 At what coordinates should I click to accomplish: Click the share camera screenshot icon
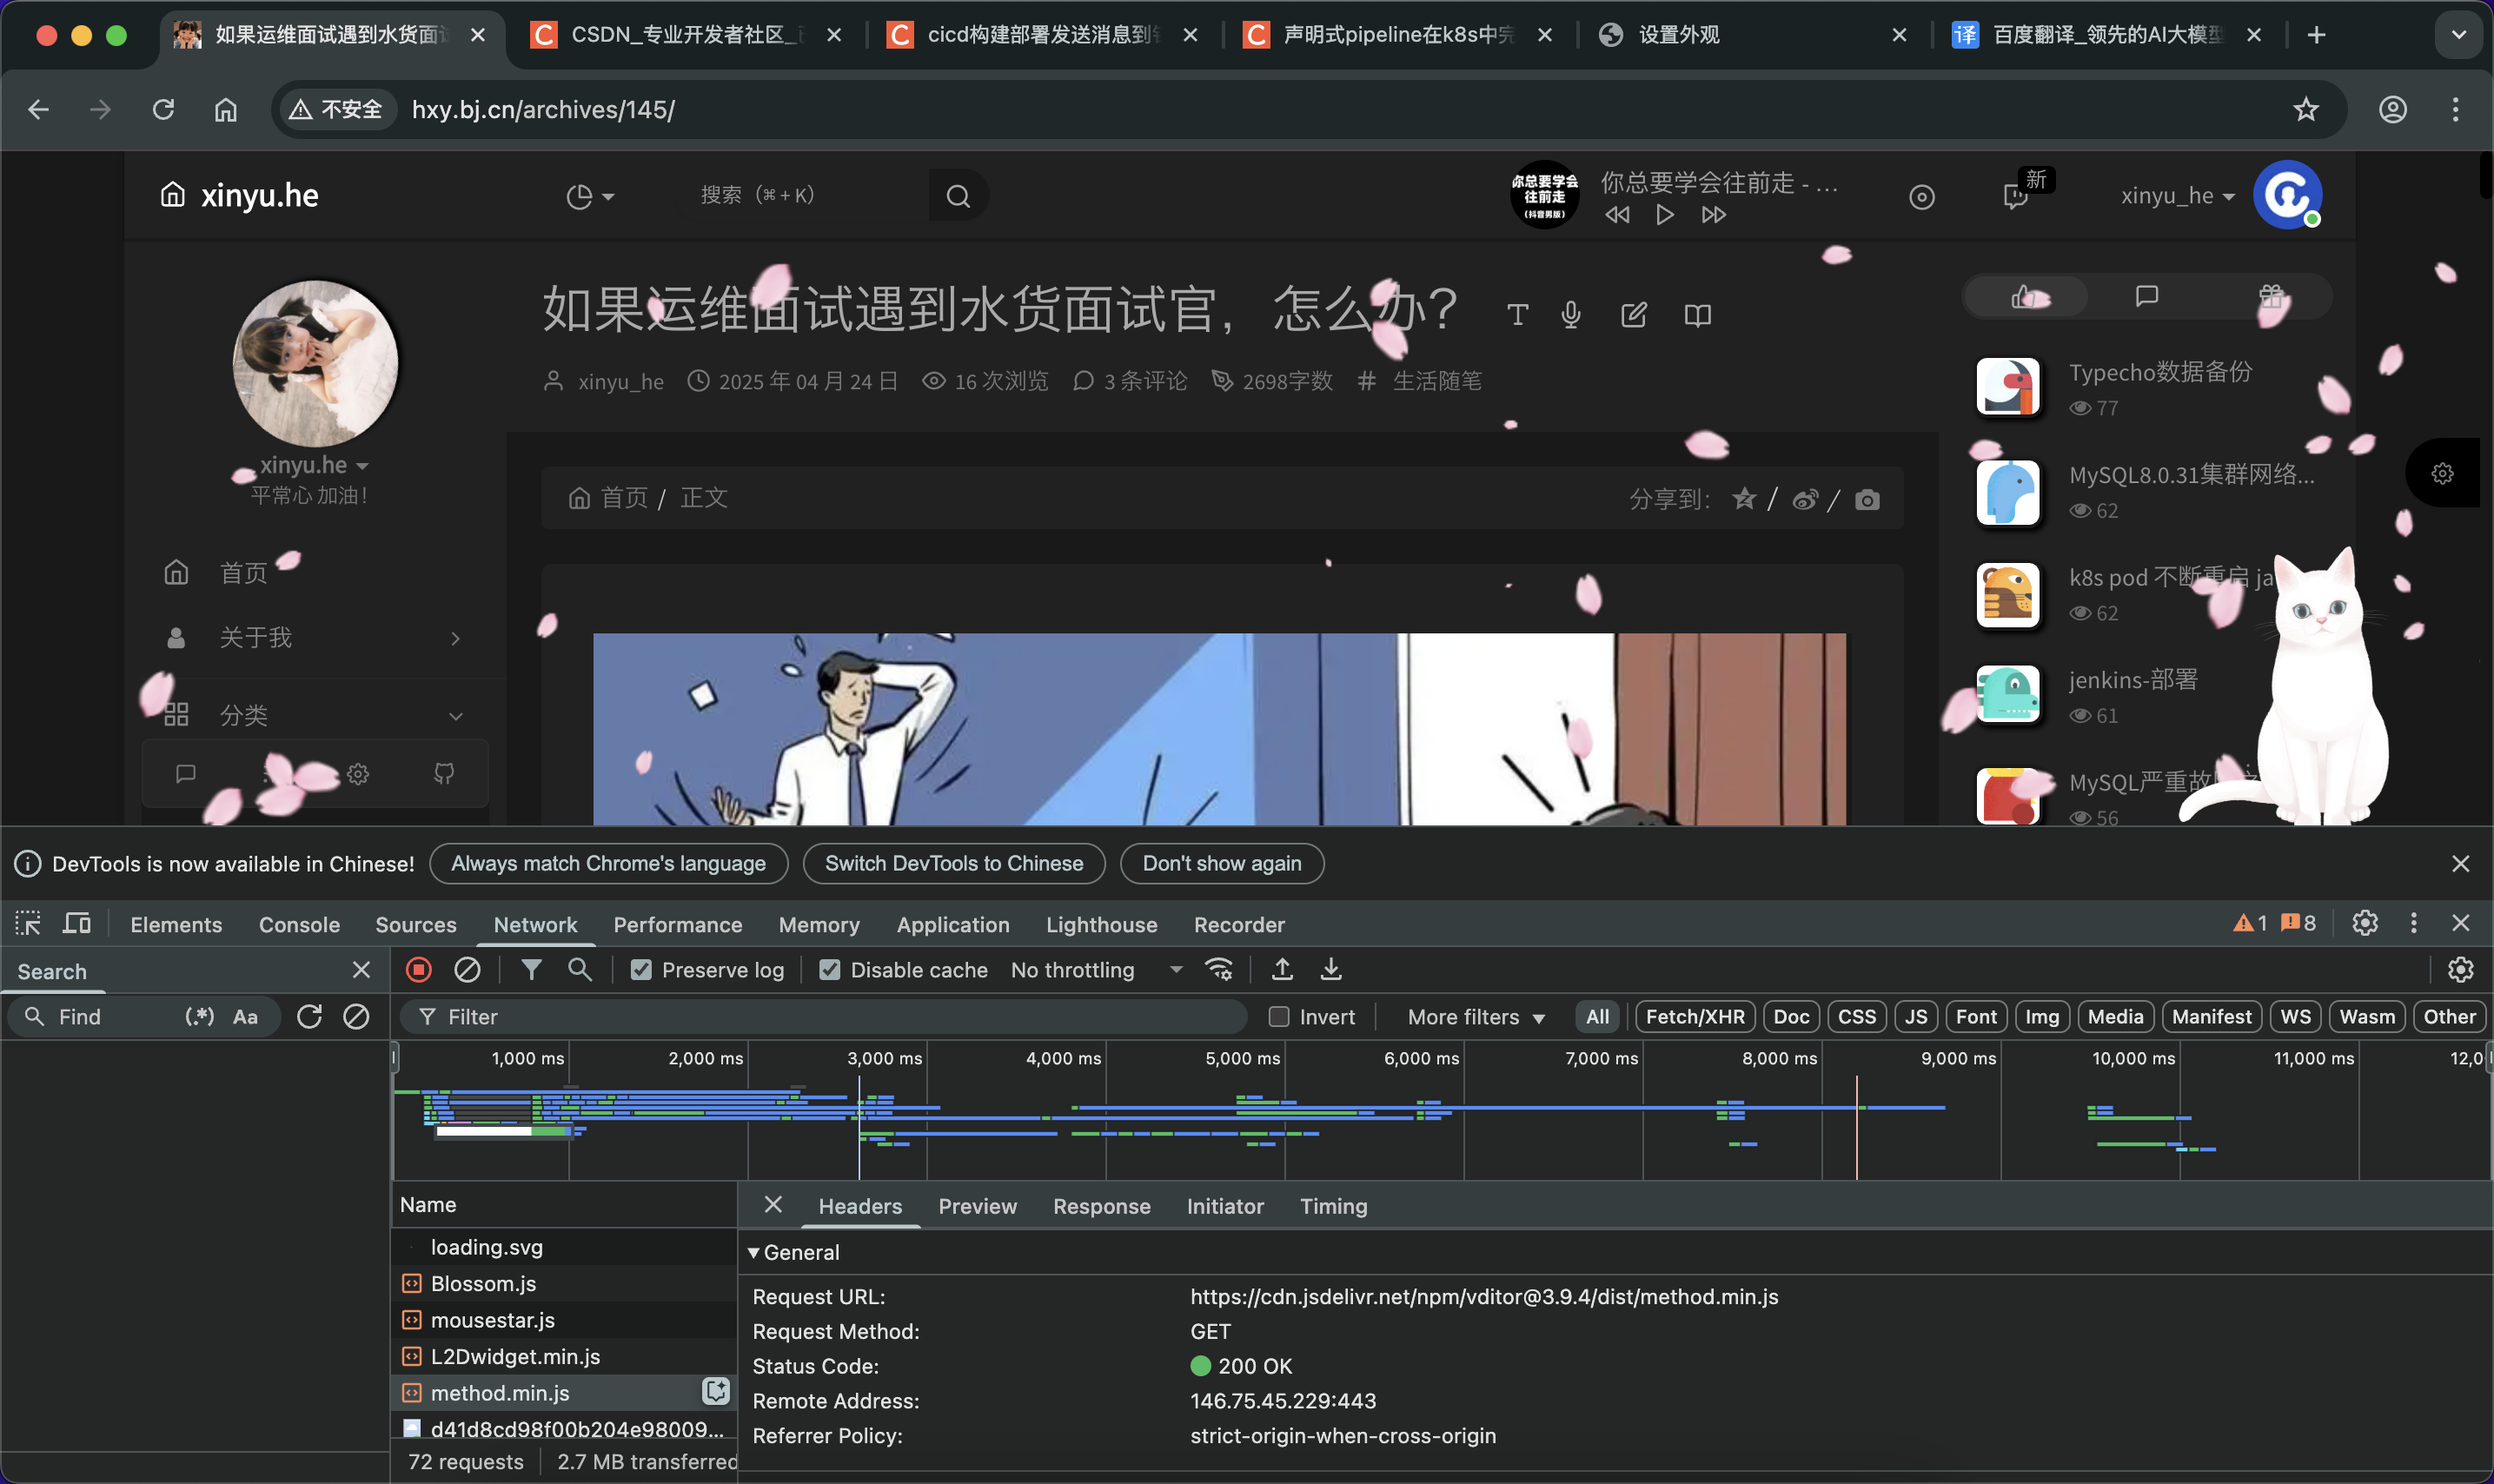[1867, 499]
